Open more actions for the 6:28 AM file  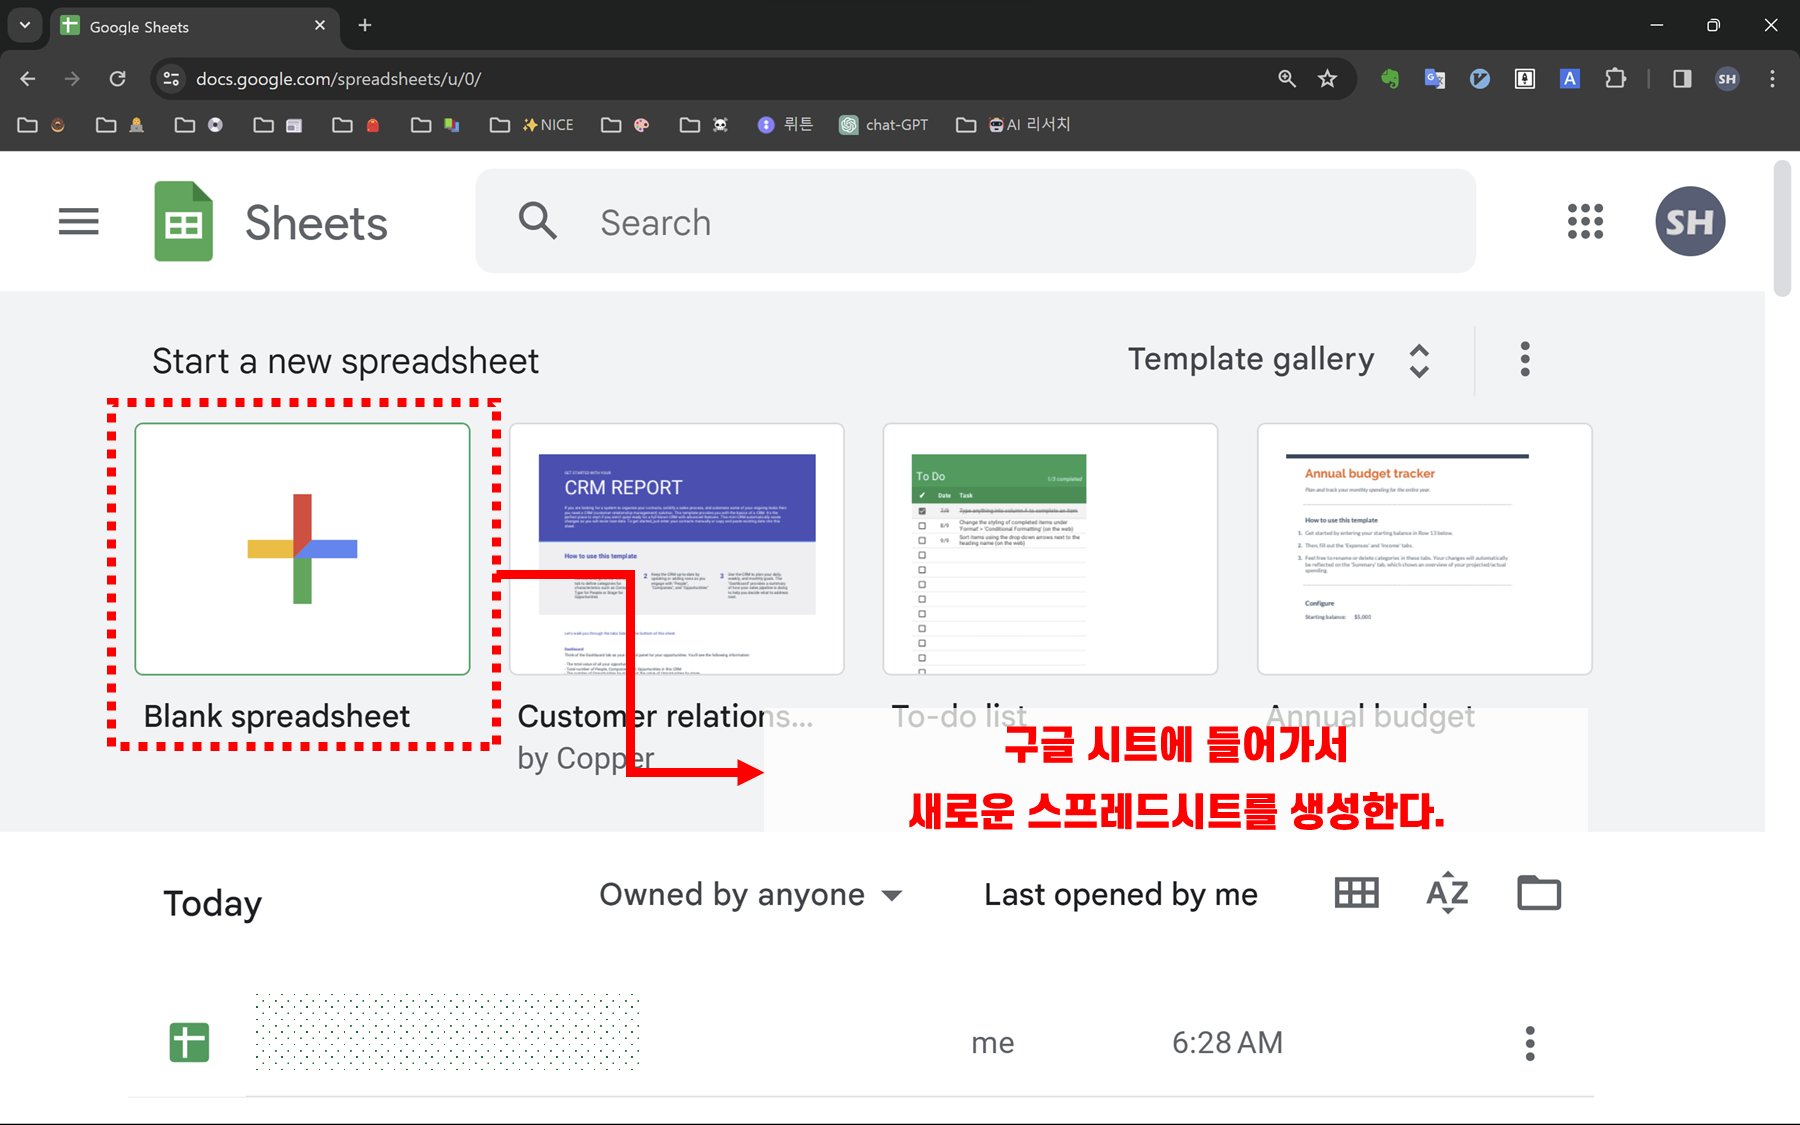pyautogui.click(x=1530, y=1043)
